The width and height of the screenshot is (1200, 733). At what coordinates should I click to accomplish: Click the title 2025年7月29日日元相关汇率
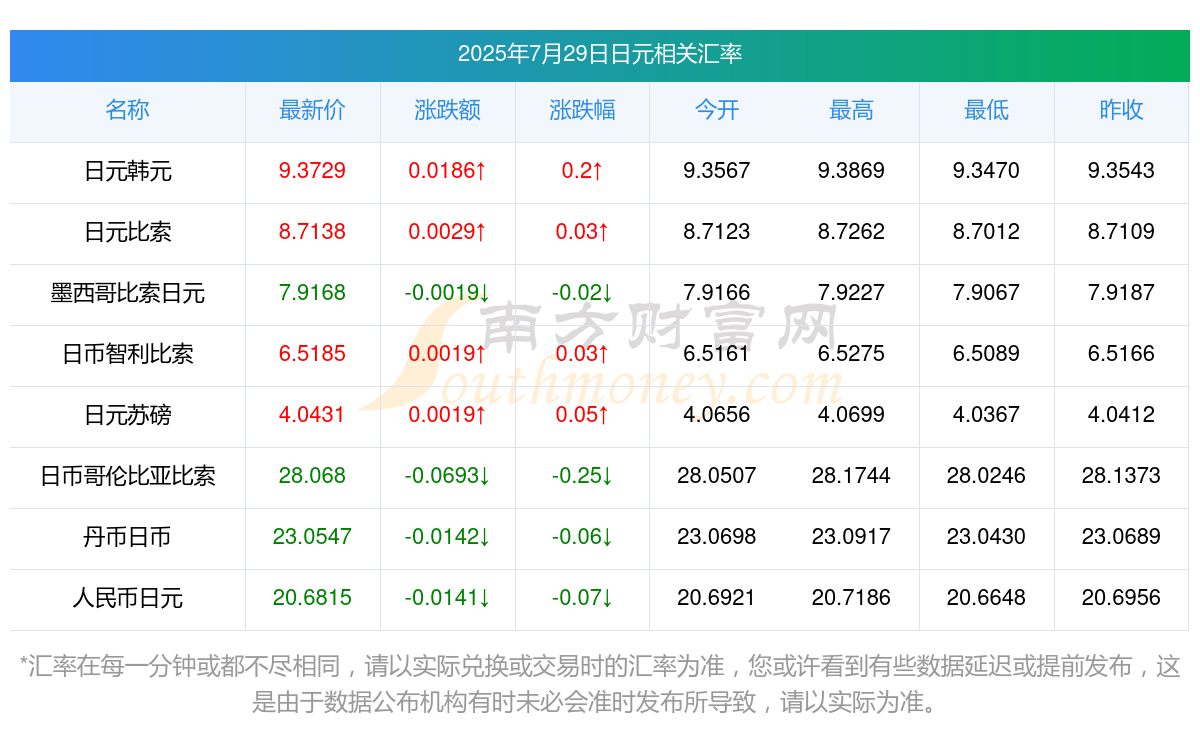click(600, 54)
